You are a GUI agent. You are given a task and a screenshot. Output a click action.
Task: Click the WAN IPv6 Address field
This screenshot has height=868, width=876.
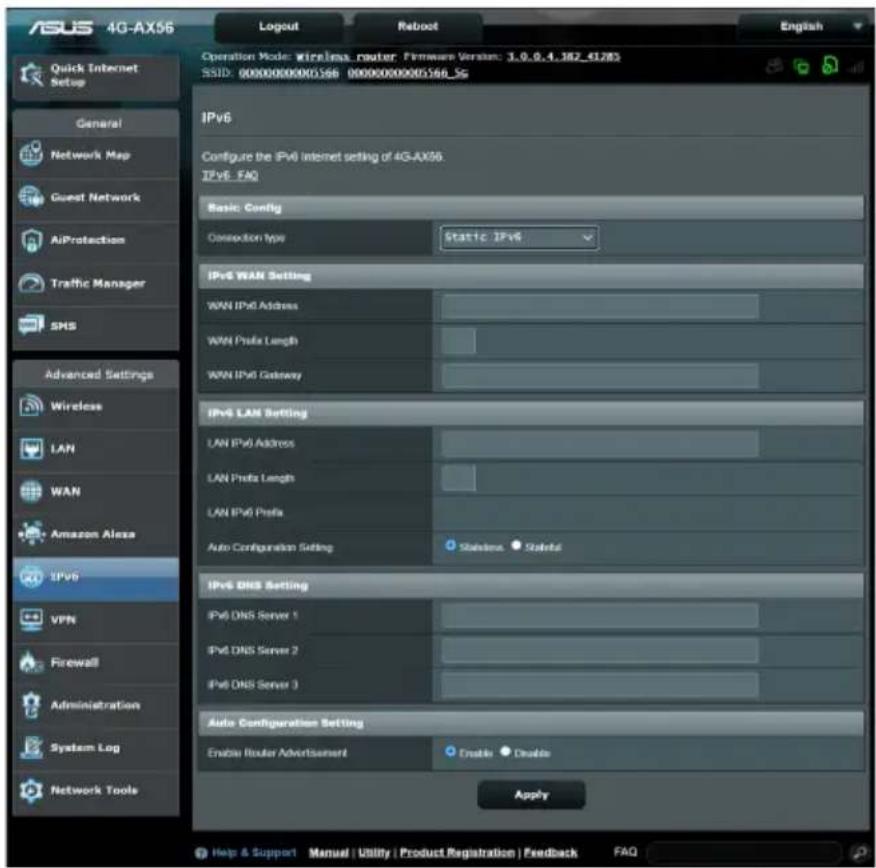point(600,306)
